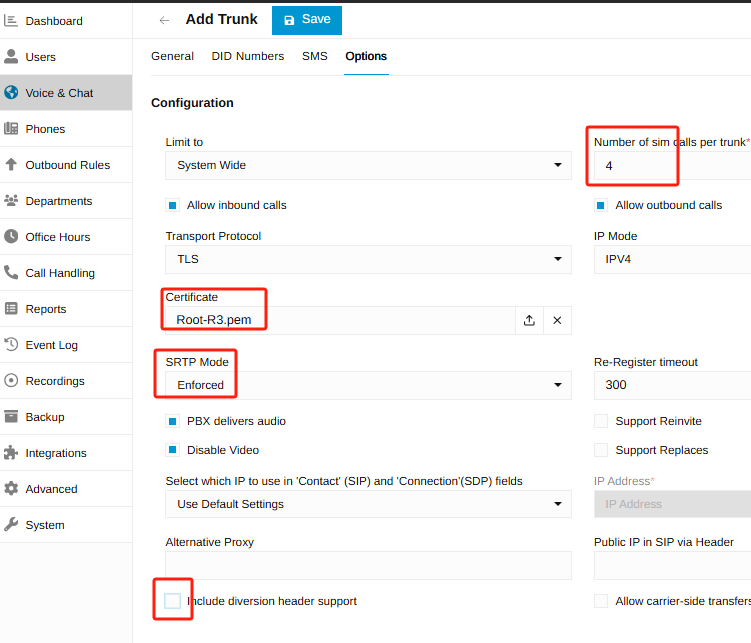Click the Recordings circle icon

pos(11,381)
